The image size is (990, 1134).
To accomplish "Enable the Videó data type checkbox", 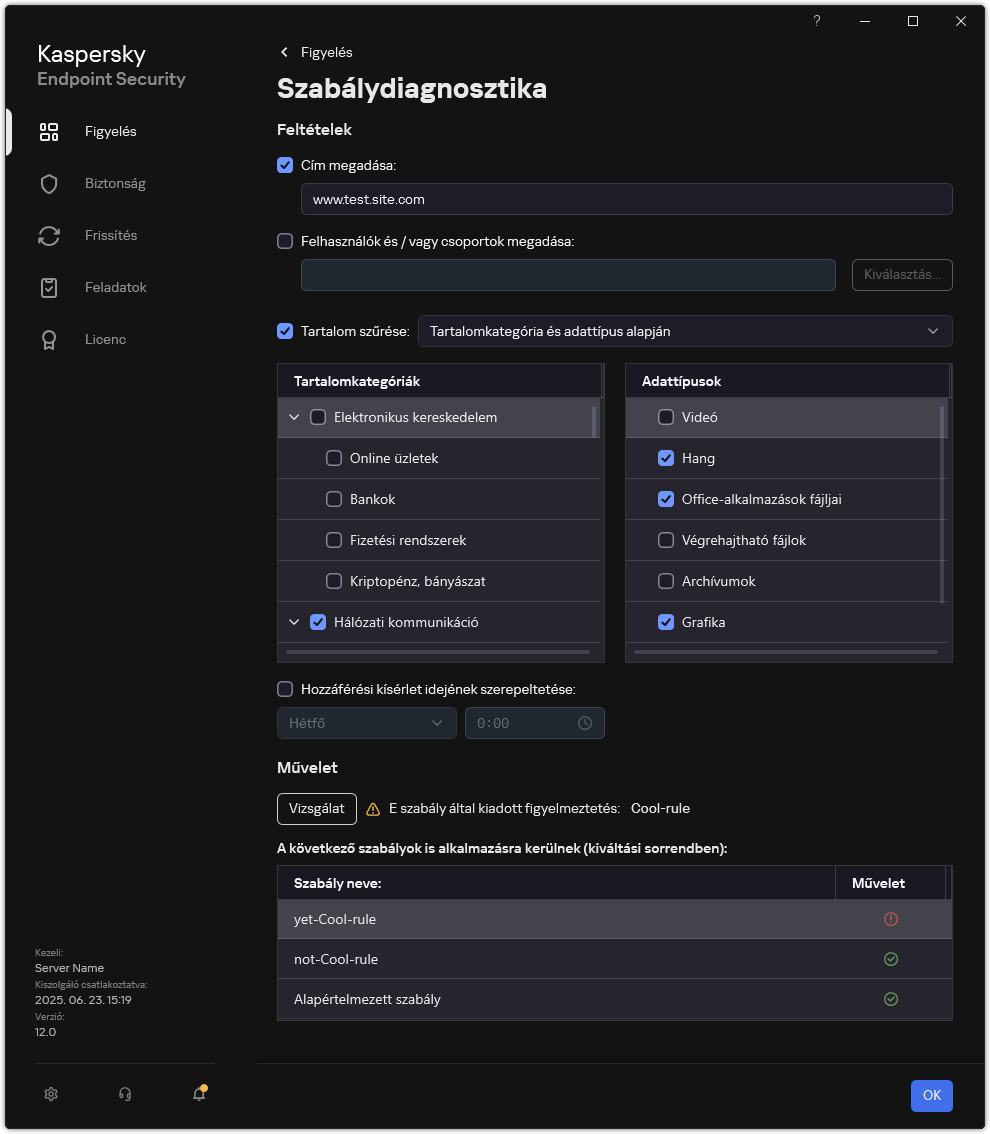I will coord(665,417).
